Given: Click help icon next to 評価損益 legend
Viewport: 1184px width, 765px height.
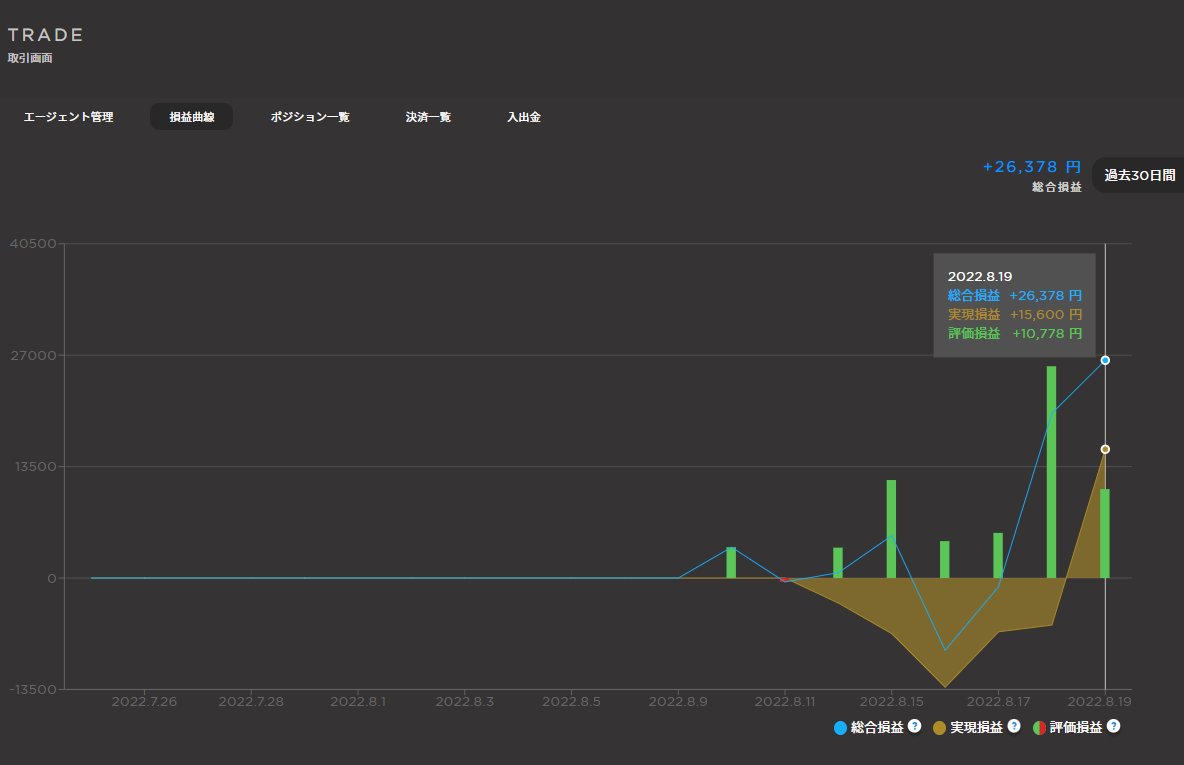Looking at the screenshot, I should click(1113, 726).
